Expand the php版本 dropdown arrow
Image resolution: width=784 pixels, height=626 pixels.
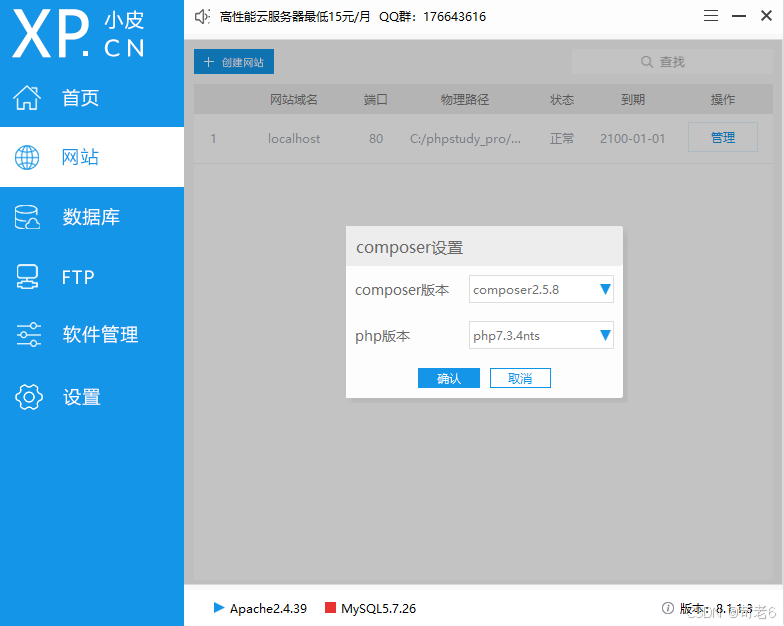coord(605,335)
